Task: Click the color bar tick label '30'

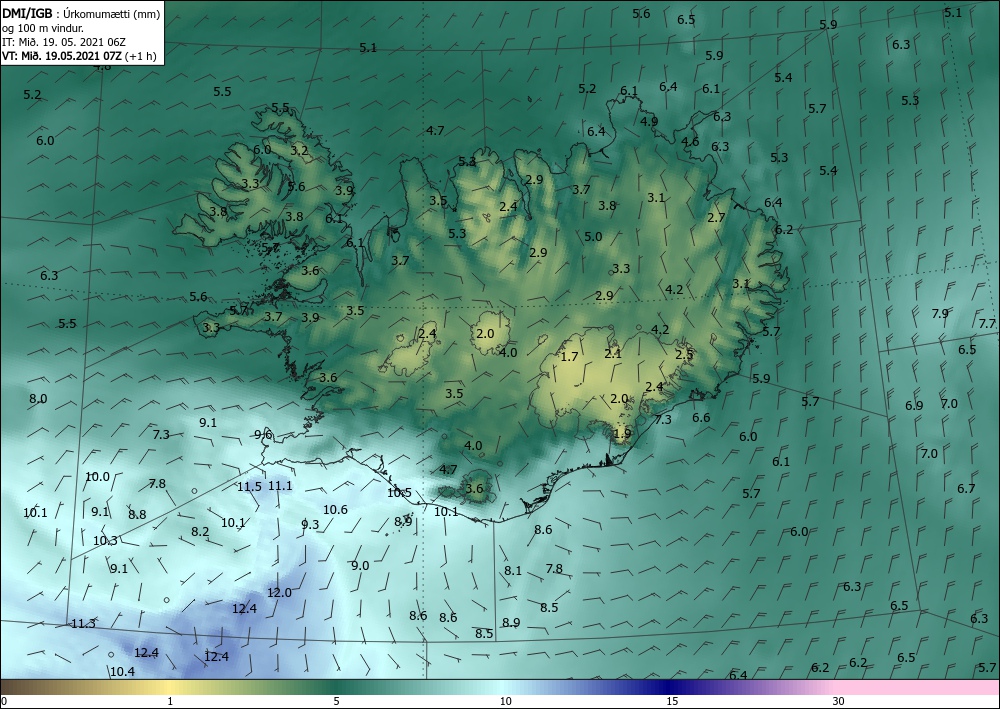Action: [x=838, y=701]
